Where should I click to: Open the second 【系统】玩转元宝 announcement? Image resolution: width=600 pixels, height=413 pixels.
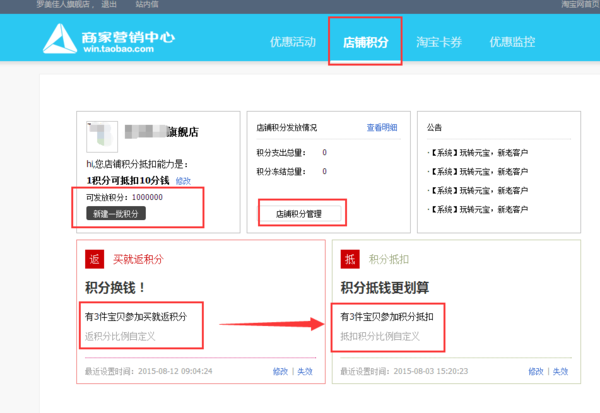click(x=478, y=171)
